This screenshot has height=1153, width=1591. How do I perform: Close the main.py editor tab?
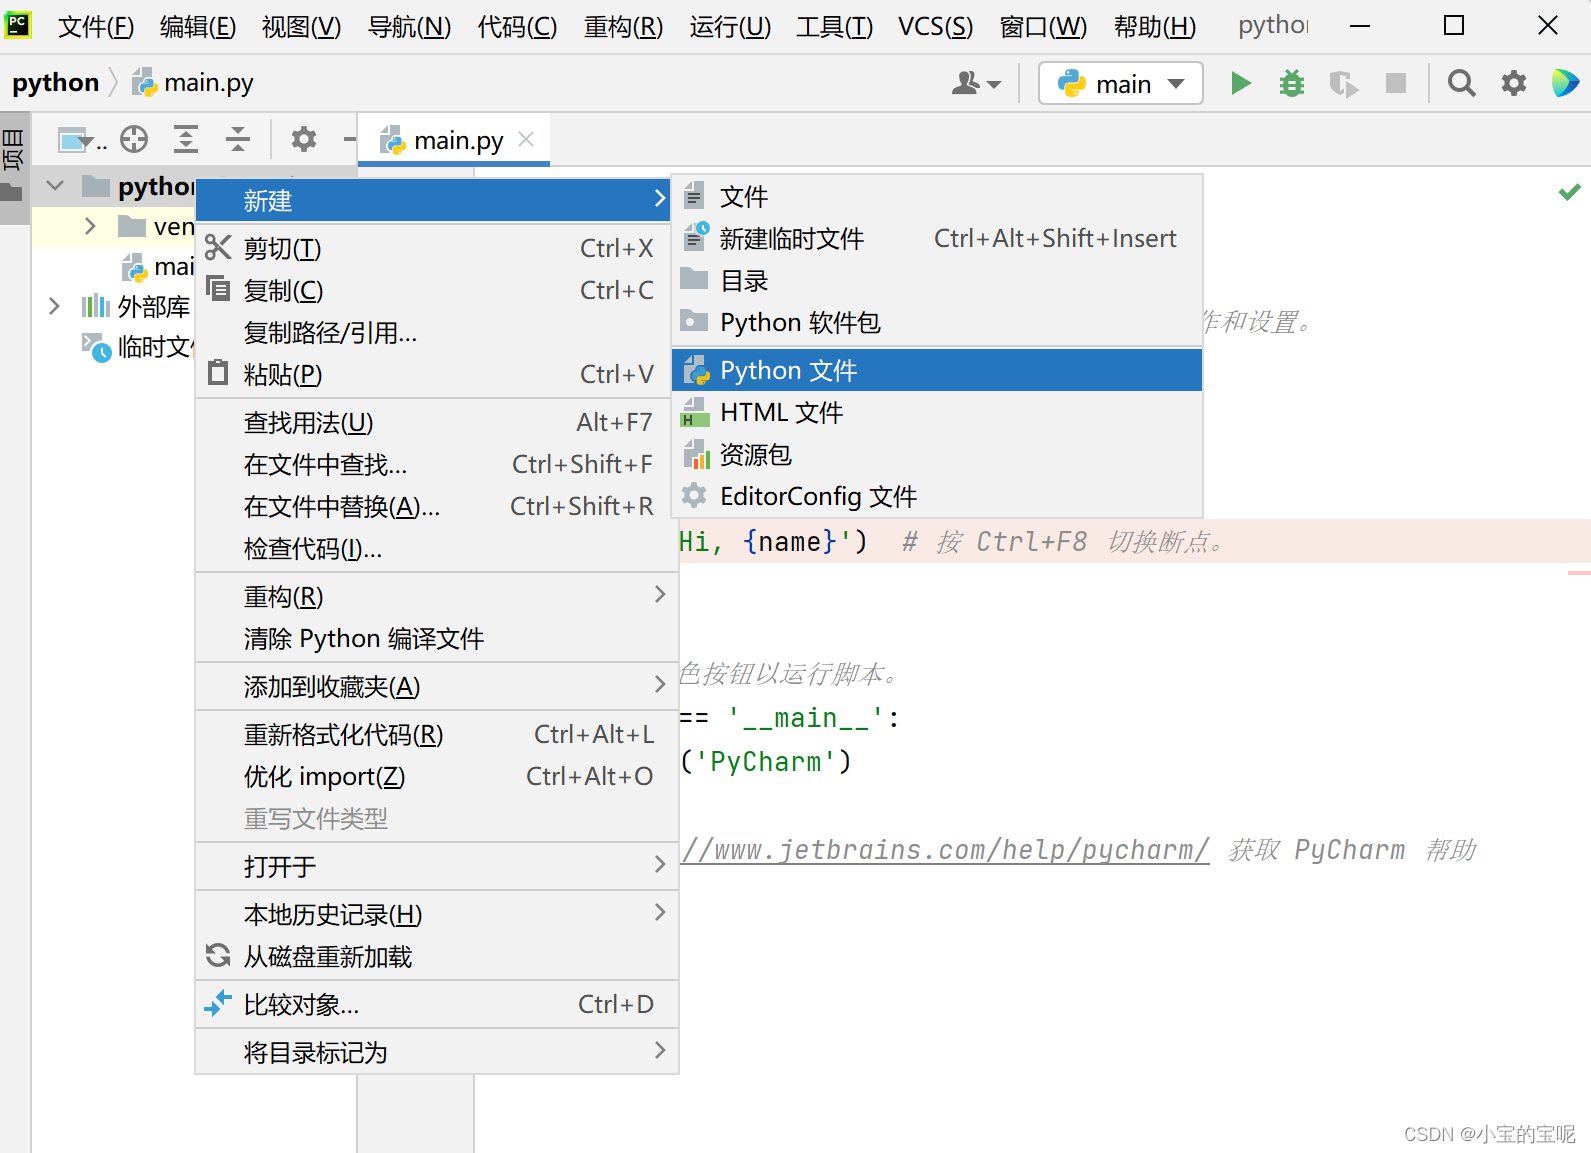(526, 140)
